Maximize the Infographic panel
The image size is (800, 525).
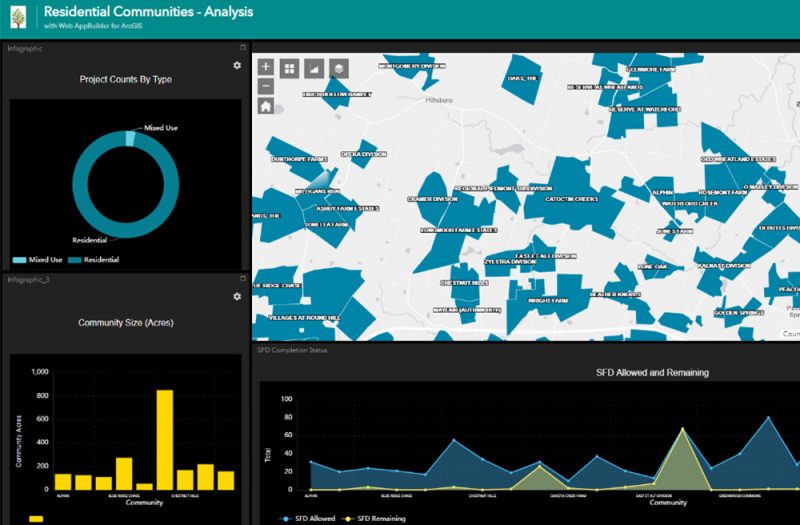[x=243, y=47]
